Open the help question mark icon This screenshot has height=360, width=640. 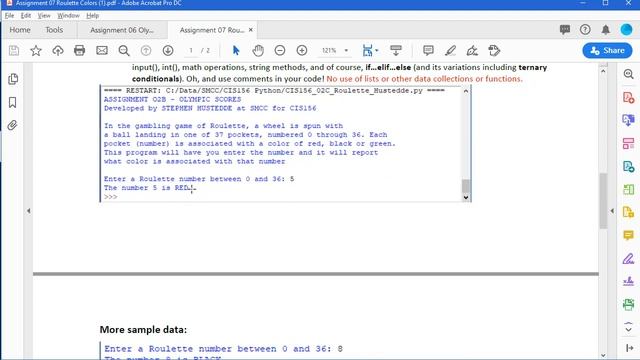585,29
